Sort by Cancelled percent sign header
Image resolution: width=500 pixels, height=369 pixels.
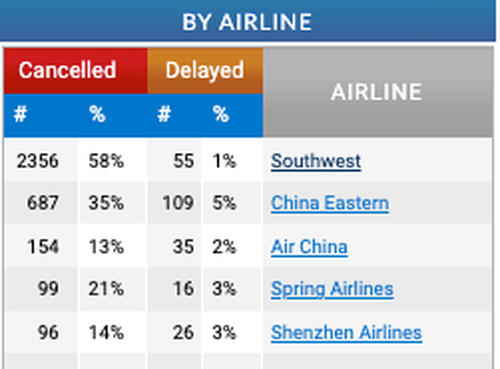(x=97, y=114)
